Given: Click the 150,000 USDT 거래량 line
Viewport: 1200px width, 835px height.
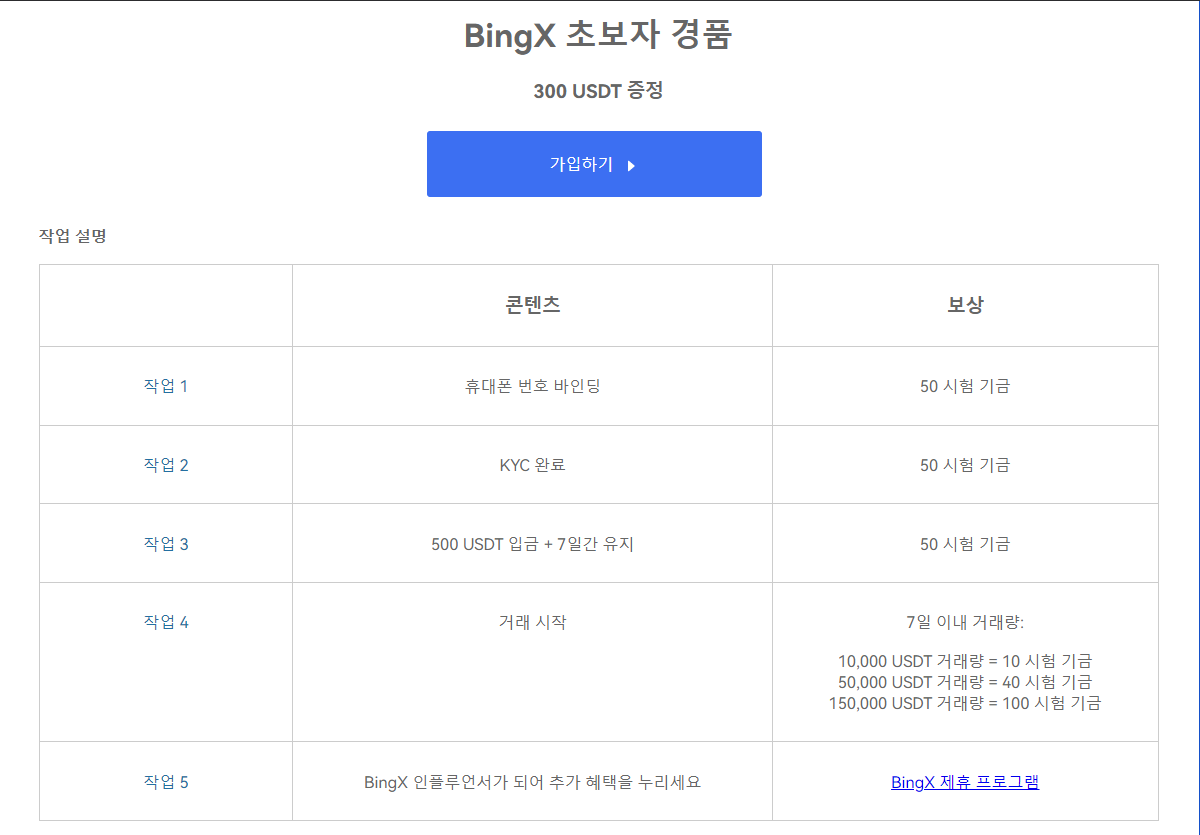Looking at the screenshot, I should point(965,703).
